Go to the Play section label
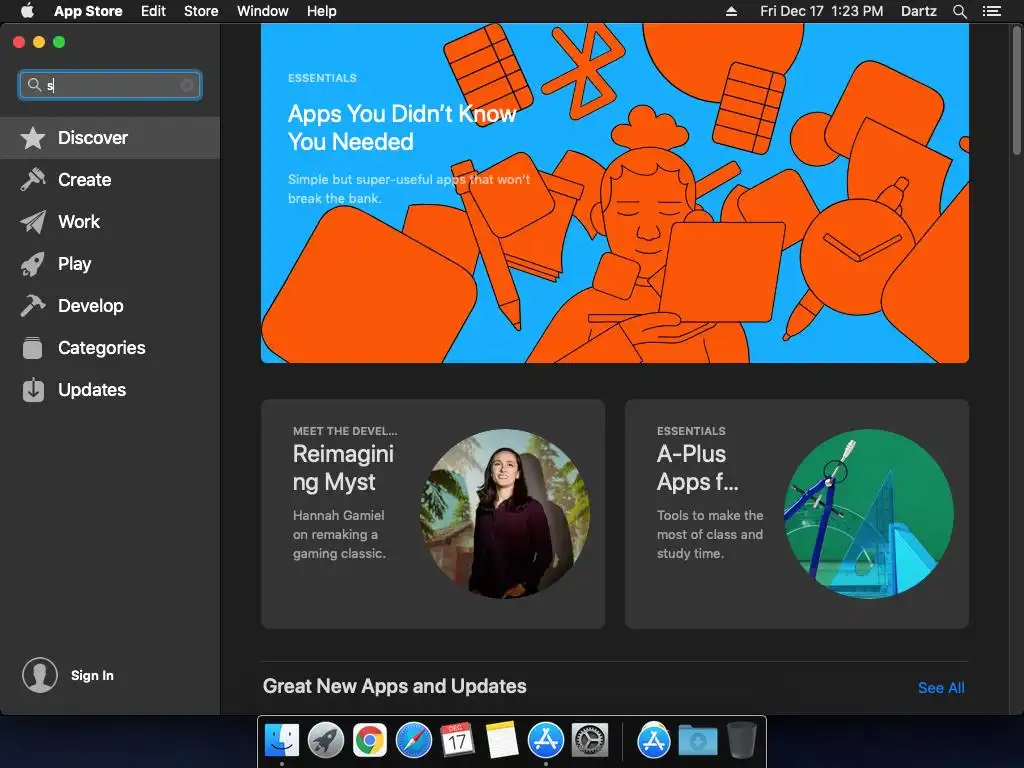Image resolution: width=1024 pixels, height=768 pixels. tap(74, 264)
